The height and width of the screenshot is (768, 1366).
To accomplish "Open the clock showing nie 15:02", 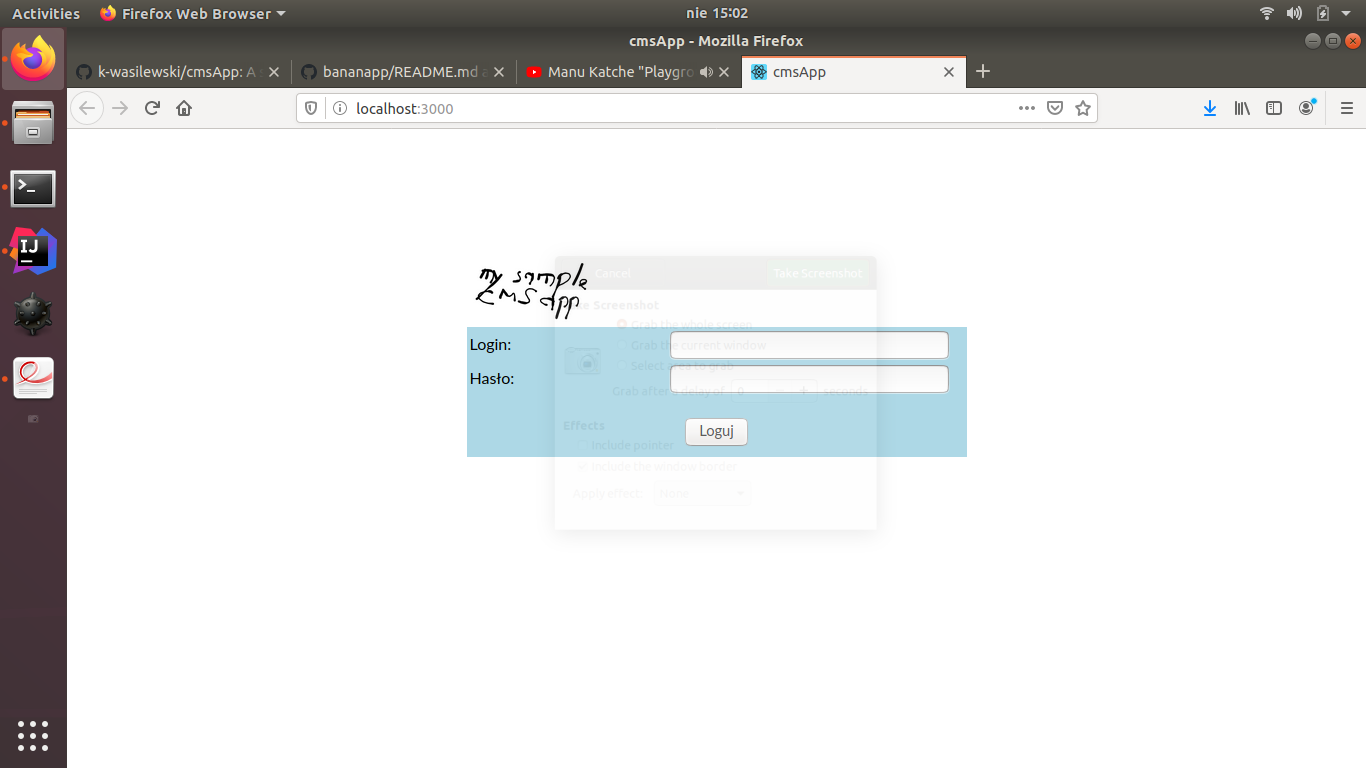I will pos(717,13).
